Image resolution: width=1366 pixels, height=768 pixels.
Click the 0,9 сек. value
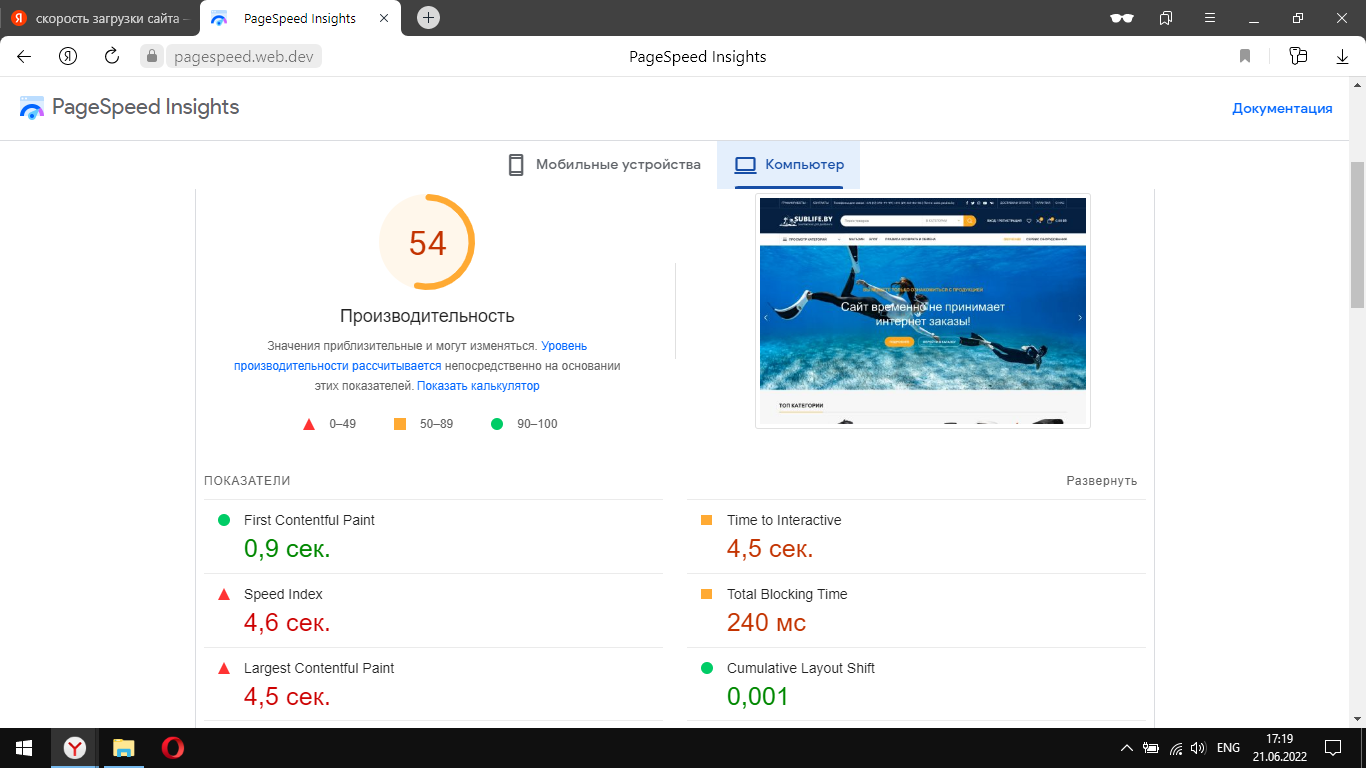(x=287, y=549)
